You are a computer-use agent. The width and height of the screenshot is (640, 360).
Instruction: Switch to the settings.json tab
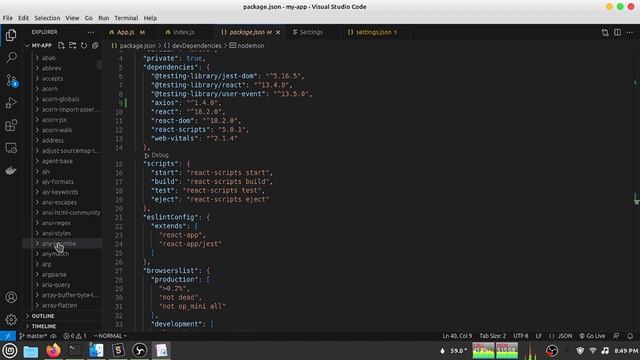[372, 32]
